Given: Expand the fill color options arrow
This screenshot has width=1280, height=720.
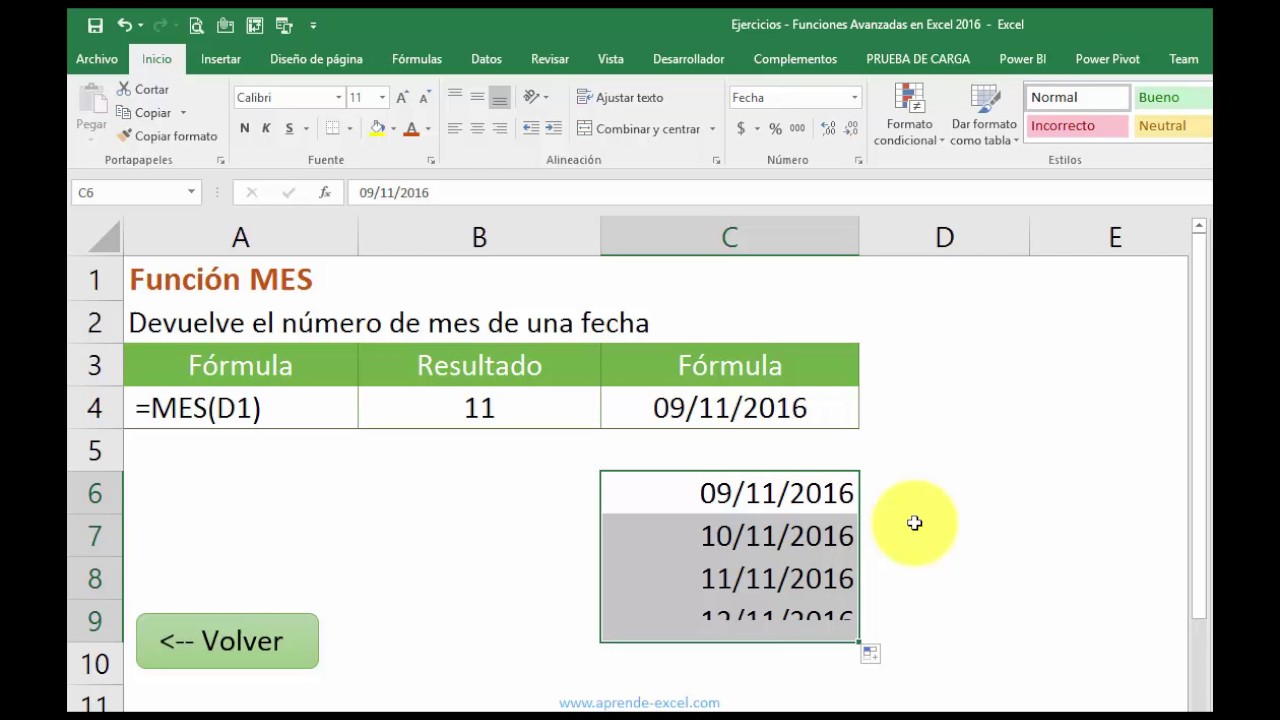Looking at the screenshot, I should pyautogui.click(x=393, y=128).
